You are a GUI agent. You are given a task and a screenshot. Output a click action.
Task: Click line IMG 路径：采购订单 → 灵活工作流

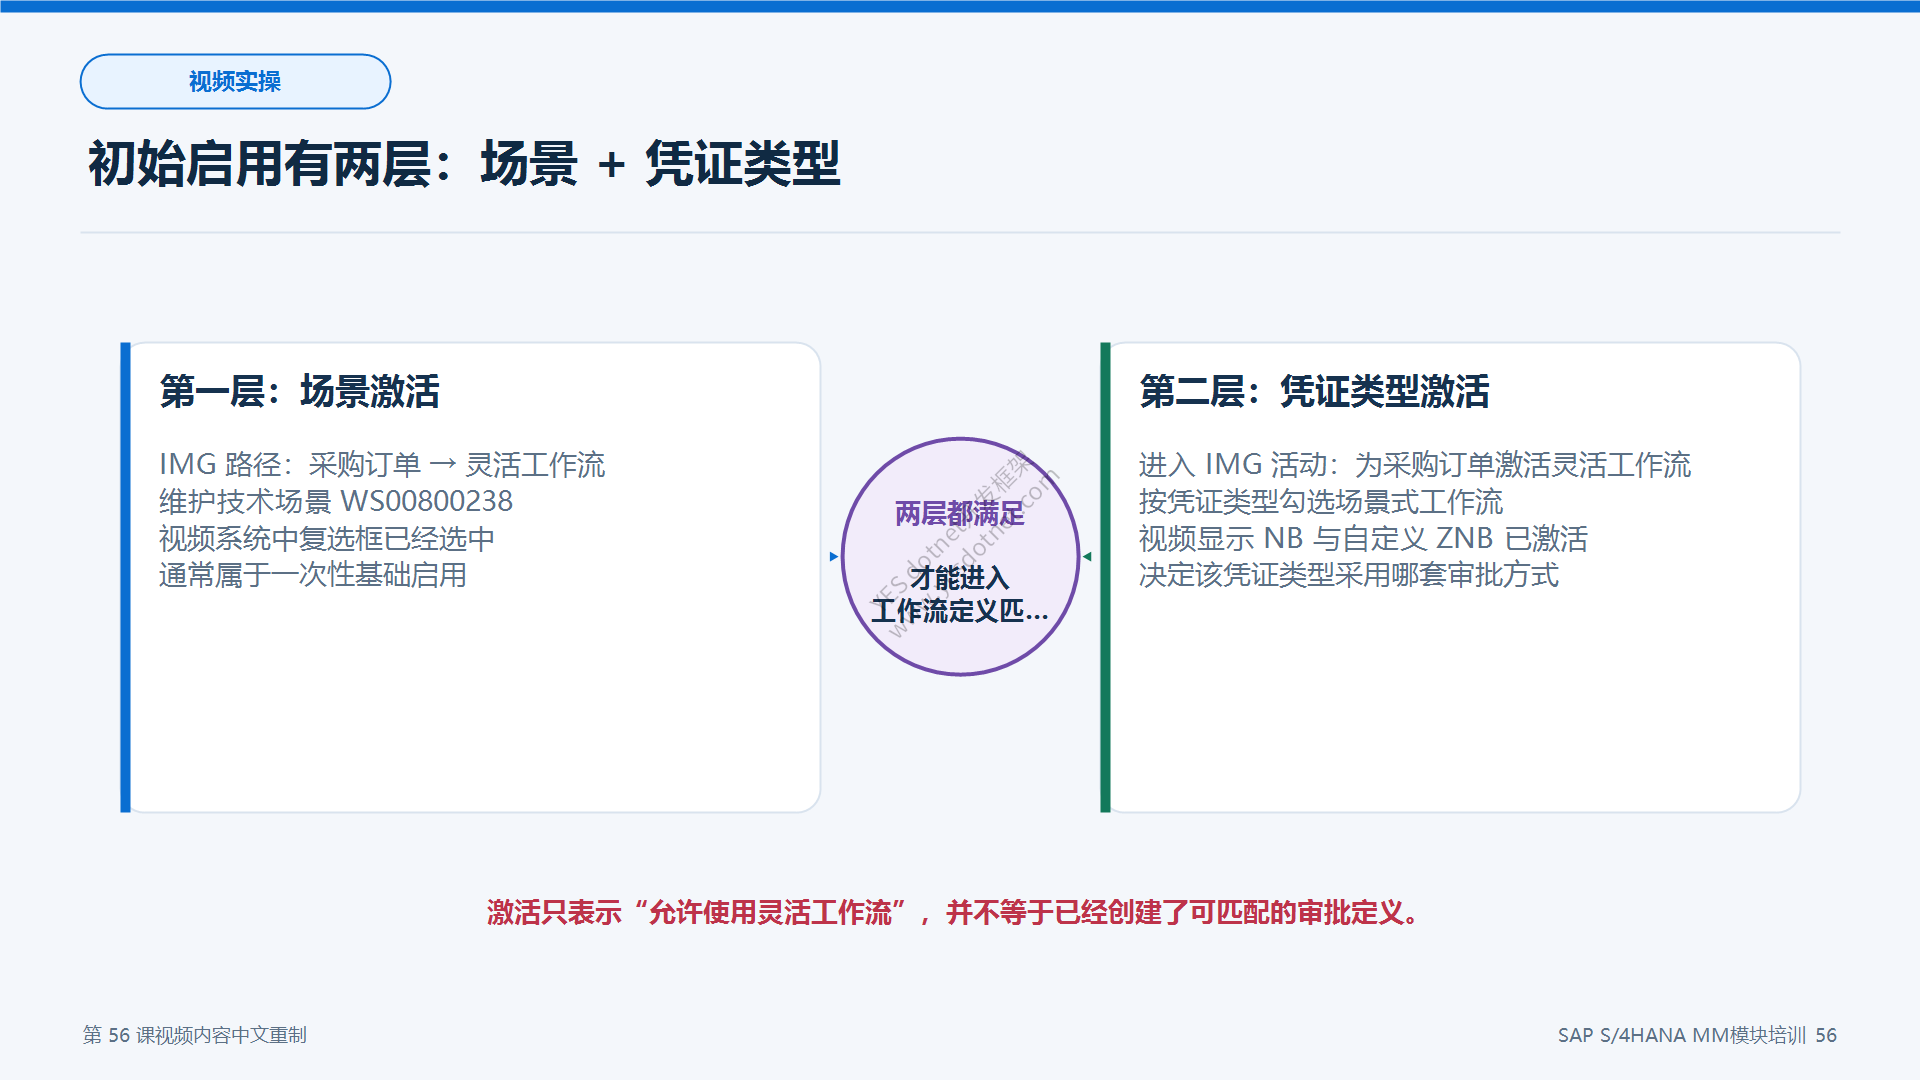tap(382, 464)
